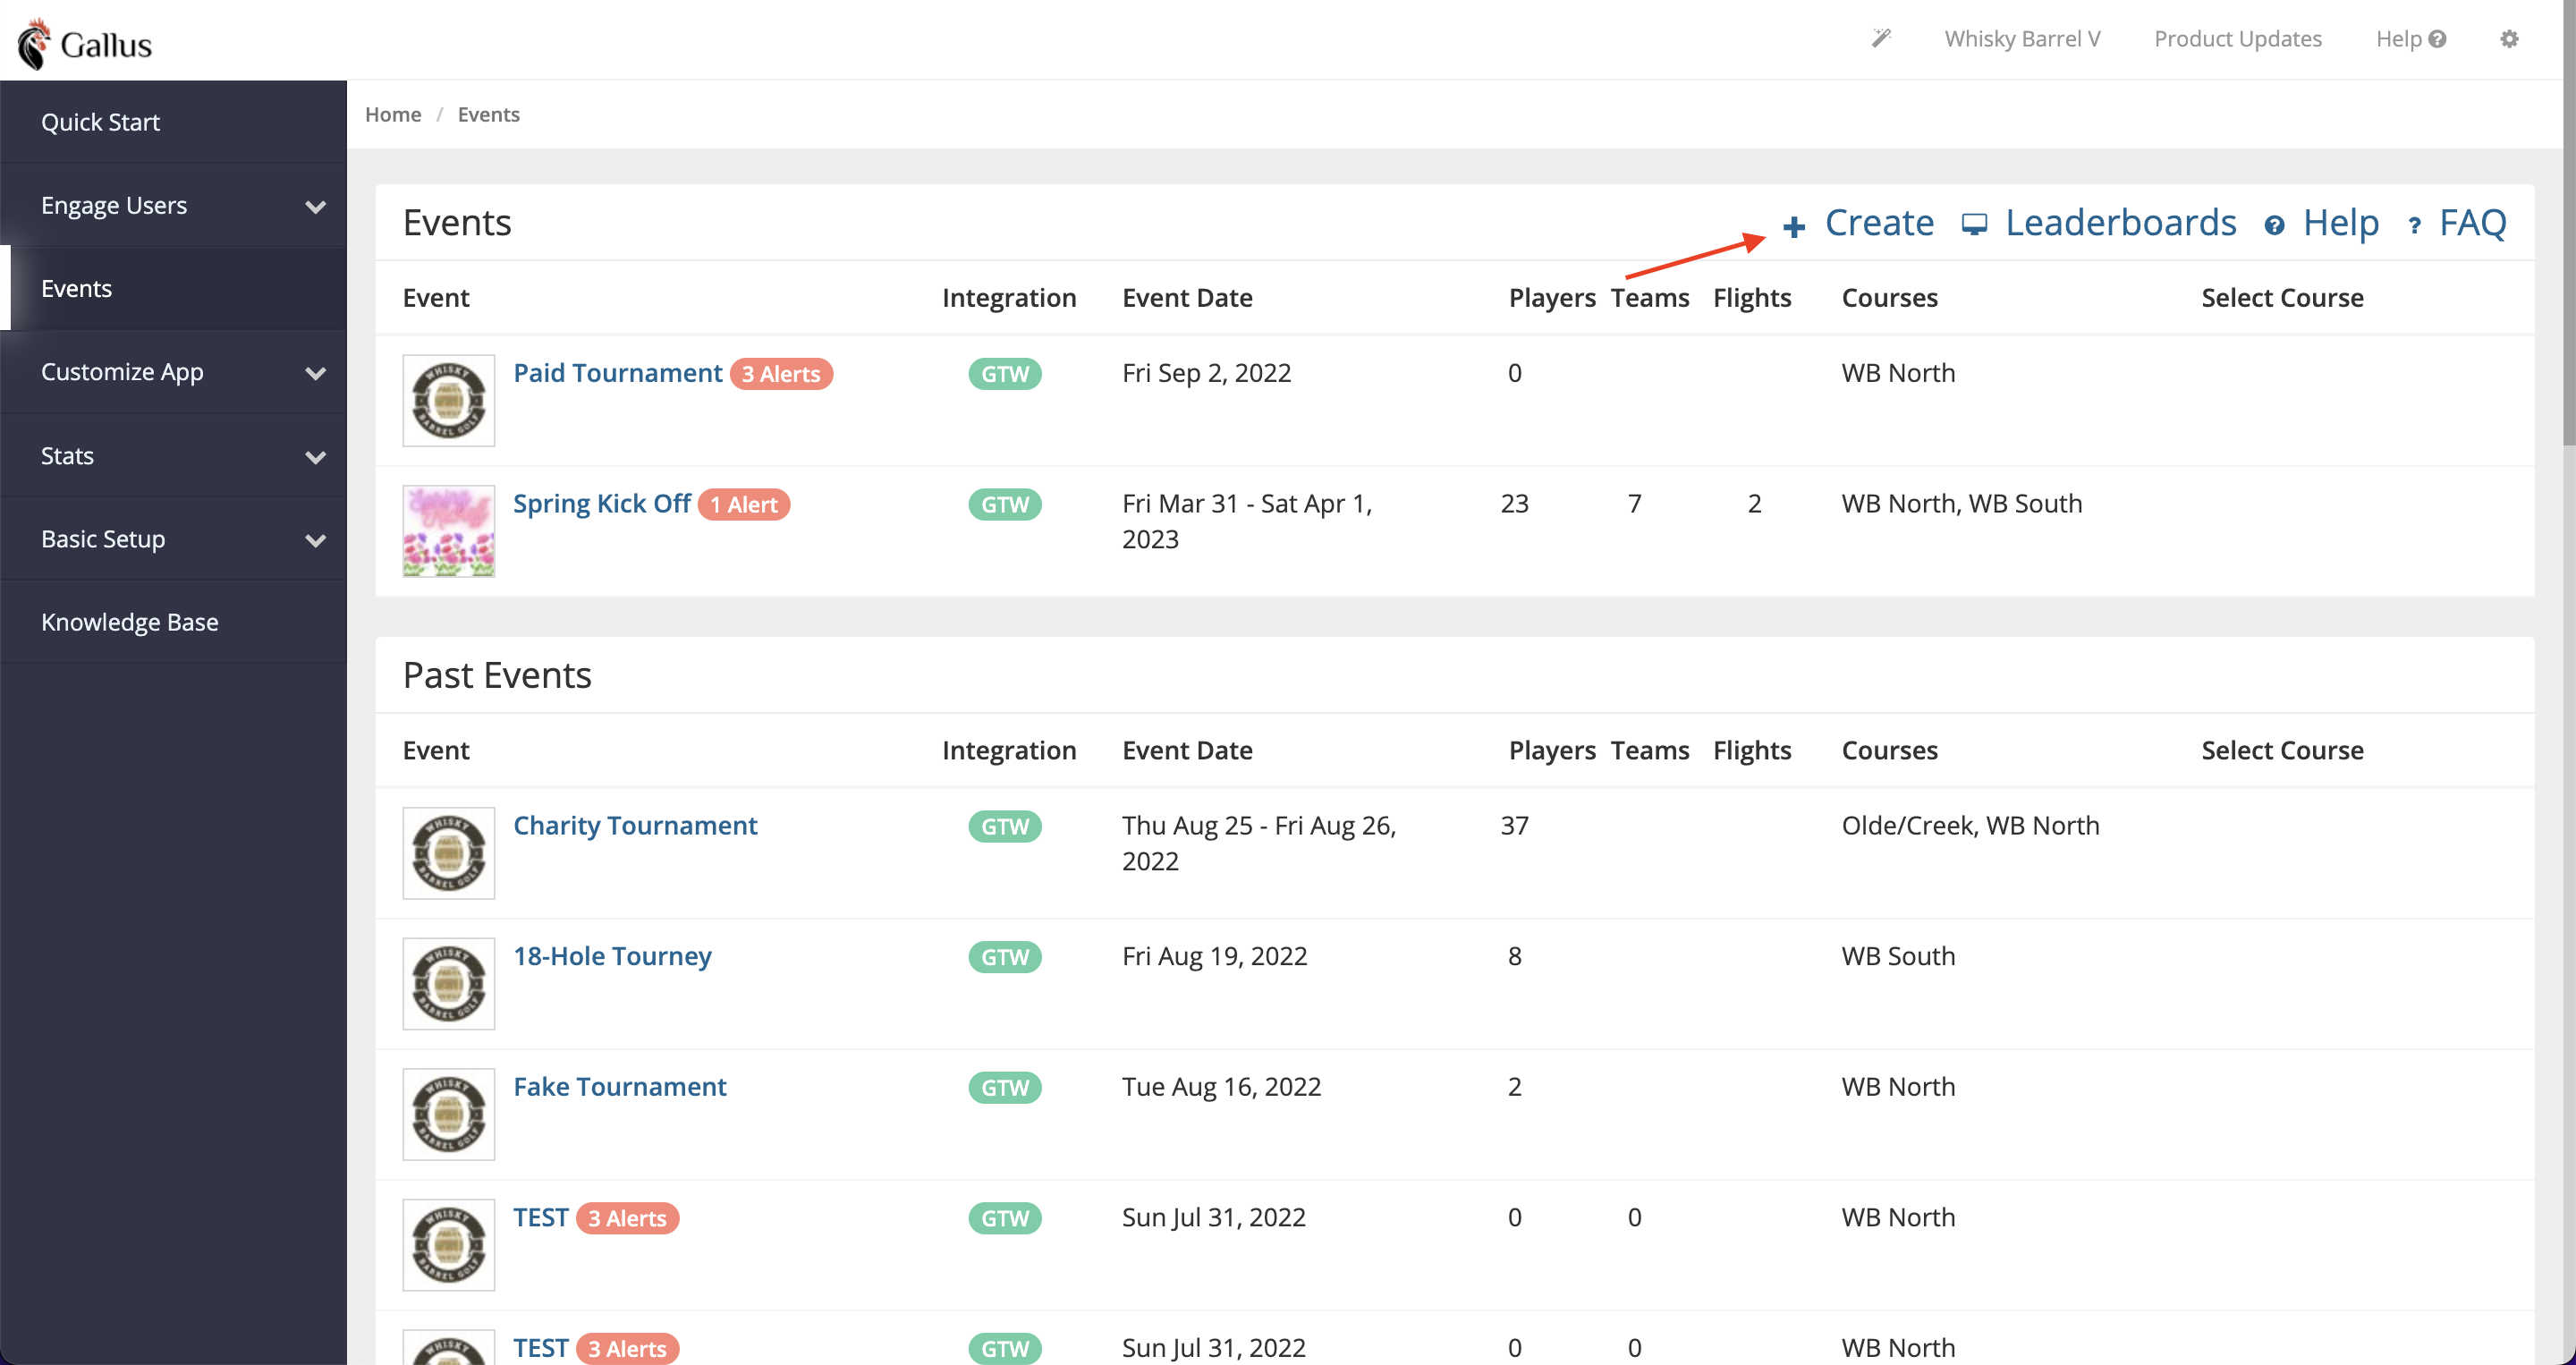Click the Help question-mark icon in top bar
This screenshot has height=1365, width=2576.
pos(2437,39)
